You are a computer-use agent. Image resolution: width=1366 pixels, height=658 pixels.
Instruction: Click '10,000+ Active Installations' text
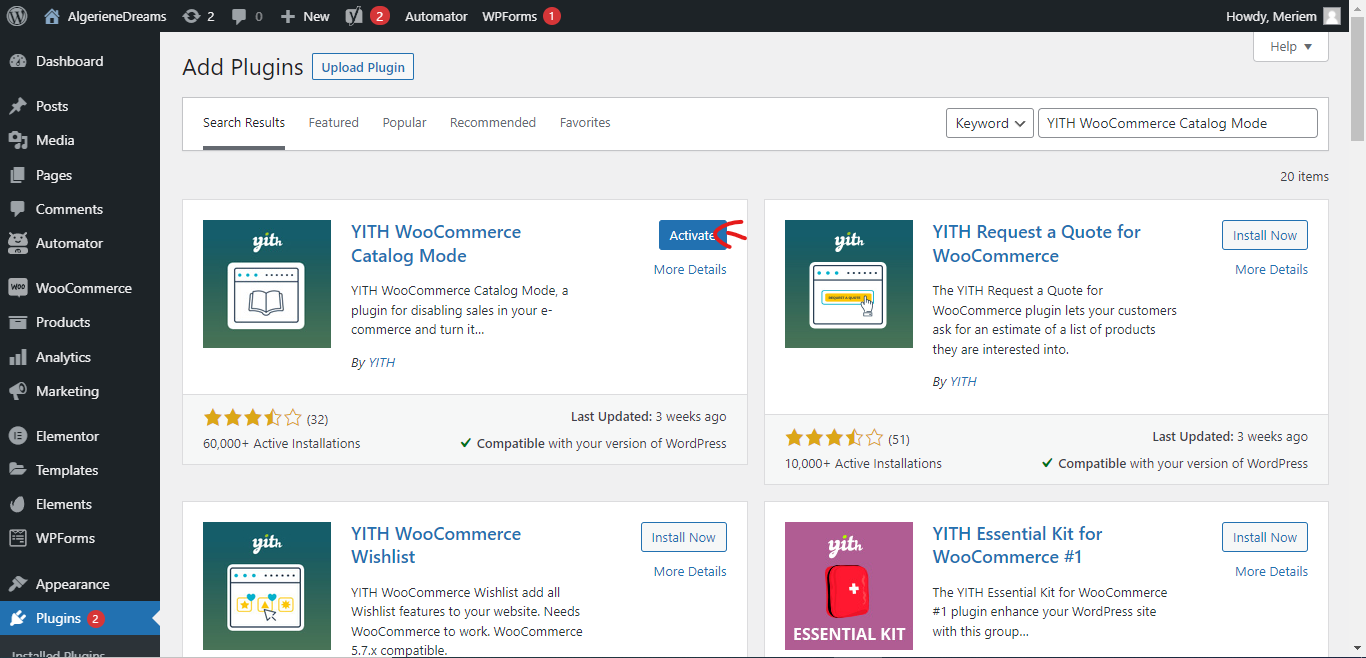click(x=863, y=463)
